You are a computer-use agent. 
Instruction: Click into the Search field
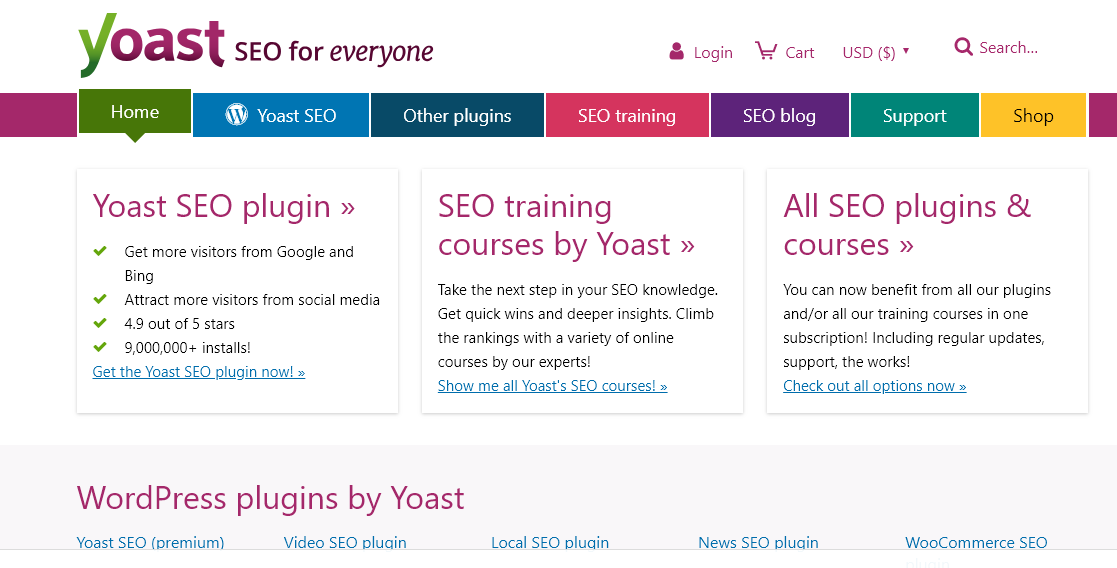(1008, 48)
